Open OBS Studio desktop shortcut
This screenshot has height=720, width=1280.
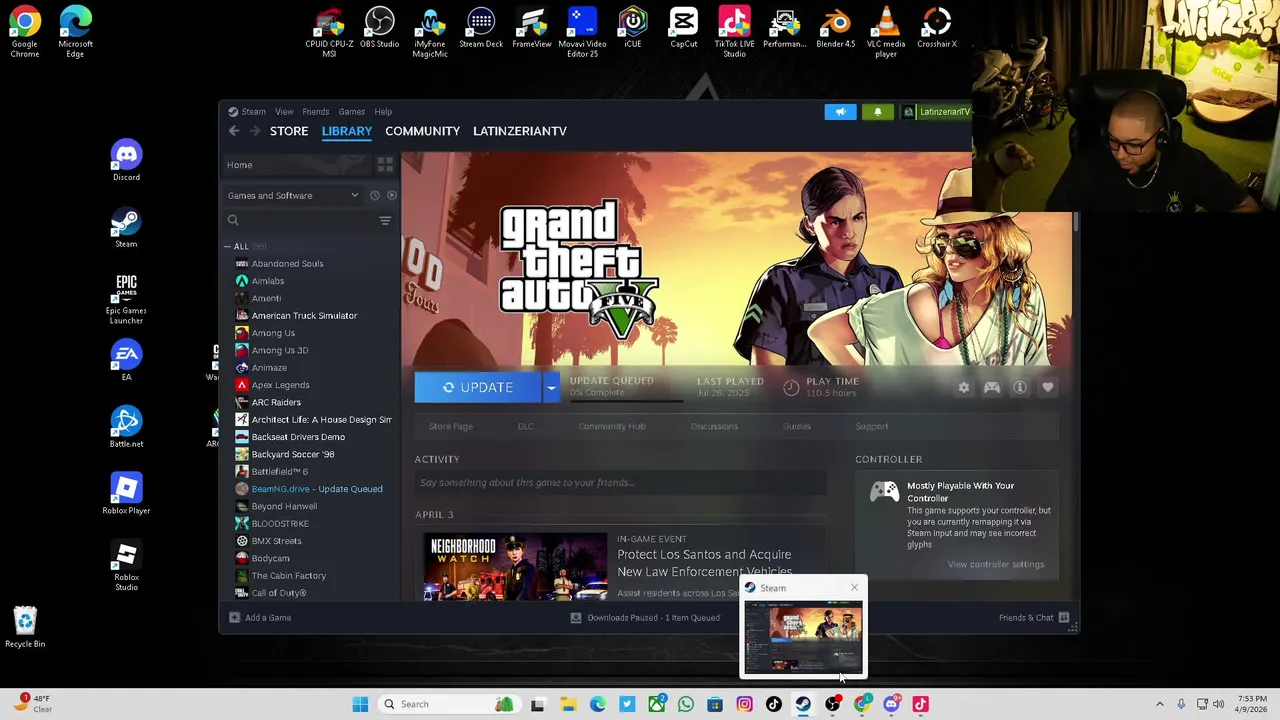point(379,28)
